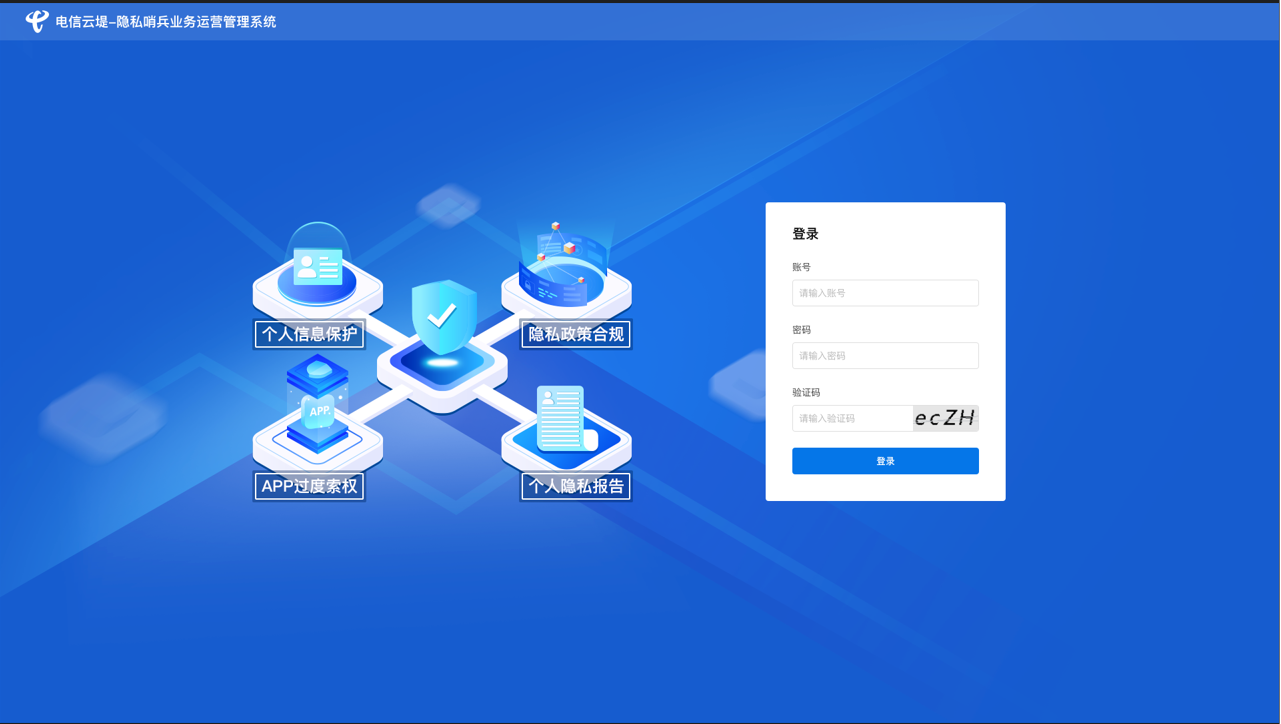Focus the 密码 password input field
The image size is (1281, 724).
(885, 355)
